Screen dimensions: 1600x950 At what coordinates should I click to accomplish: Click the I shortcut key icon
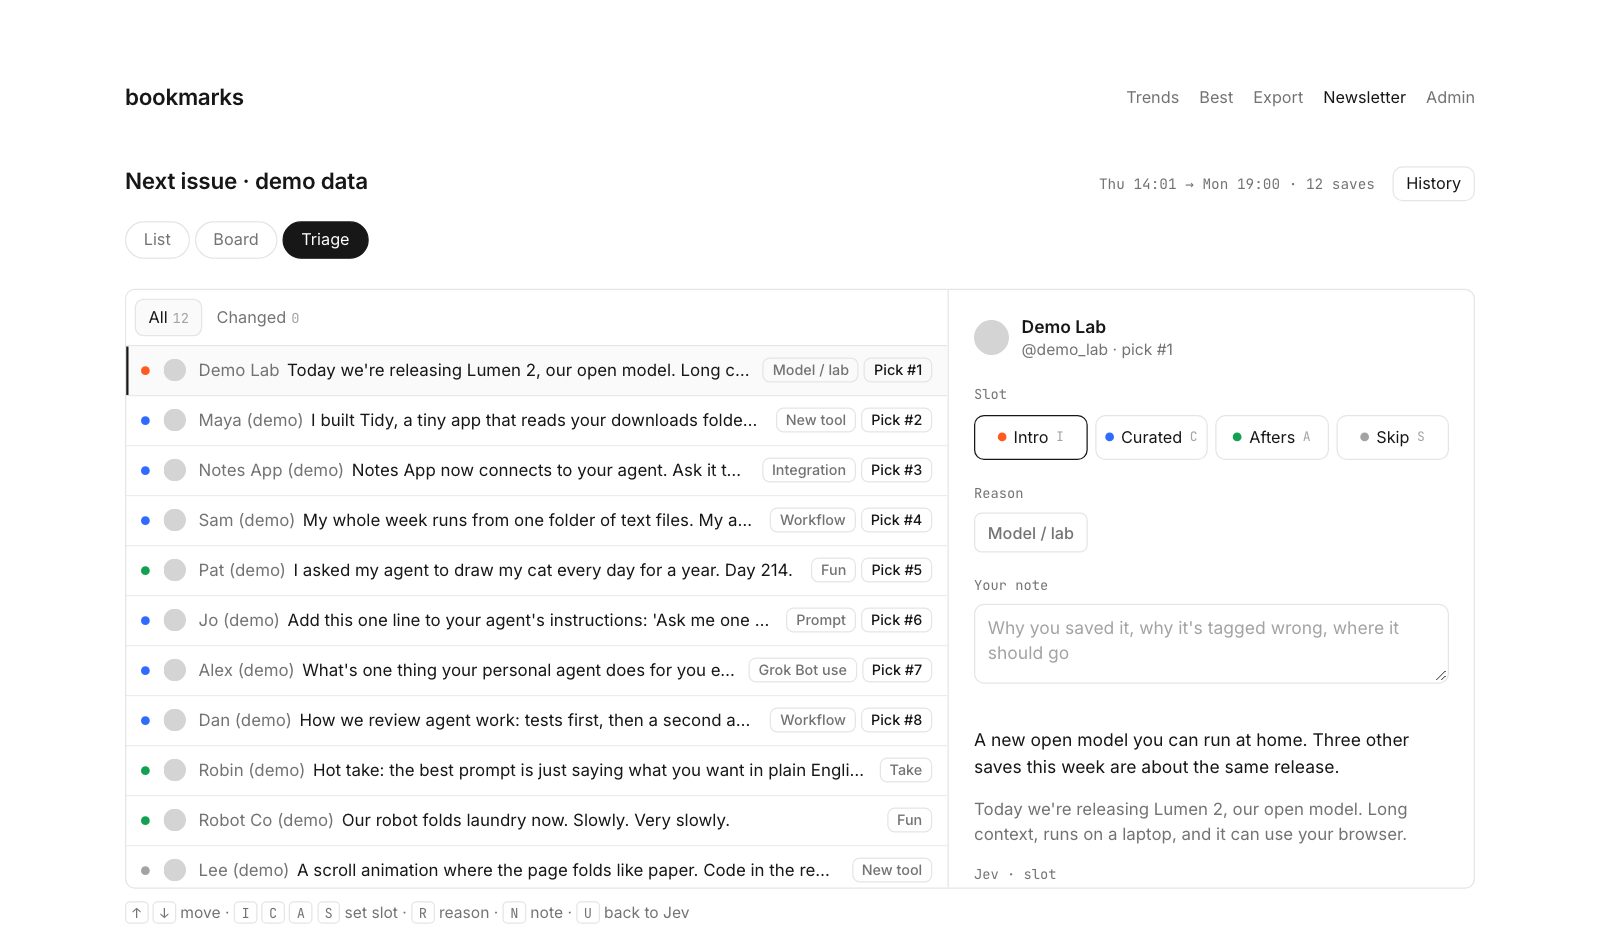(x=245, y=913)
